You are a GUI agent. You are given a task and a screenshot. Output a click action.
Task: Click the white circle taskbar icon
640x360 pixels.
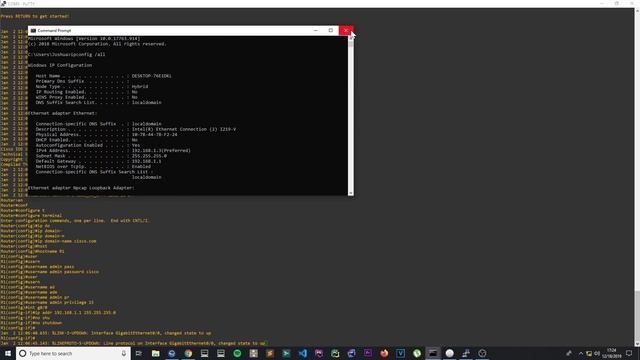[449, 353]
